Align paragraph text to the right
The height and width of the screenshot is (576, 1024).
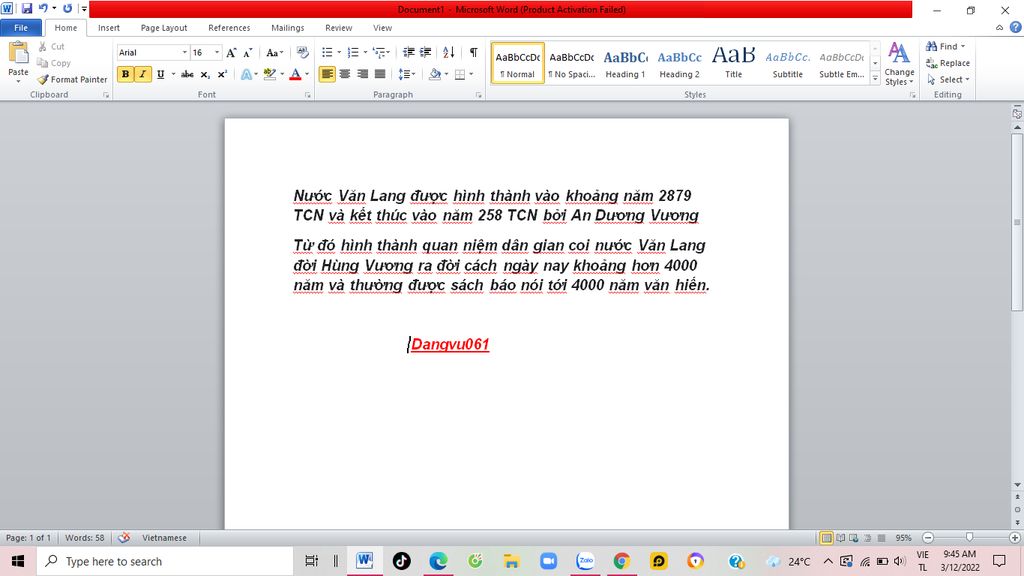coord(362,74)
